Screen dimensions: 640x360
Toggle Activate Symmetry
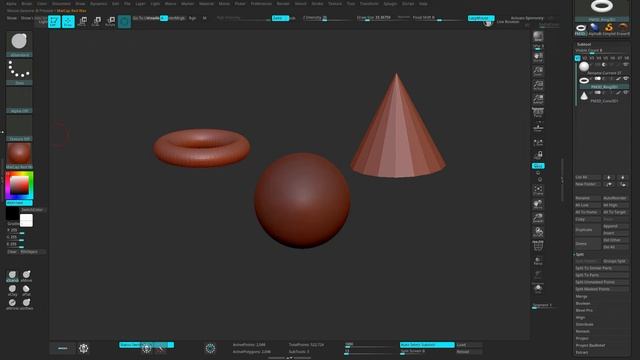(527, 18)
